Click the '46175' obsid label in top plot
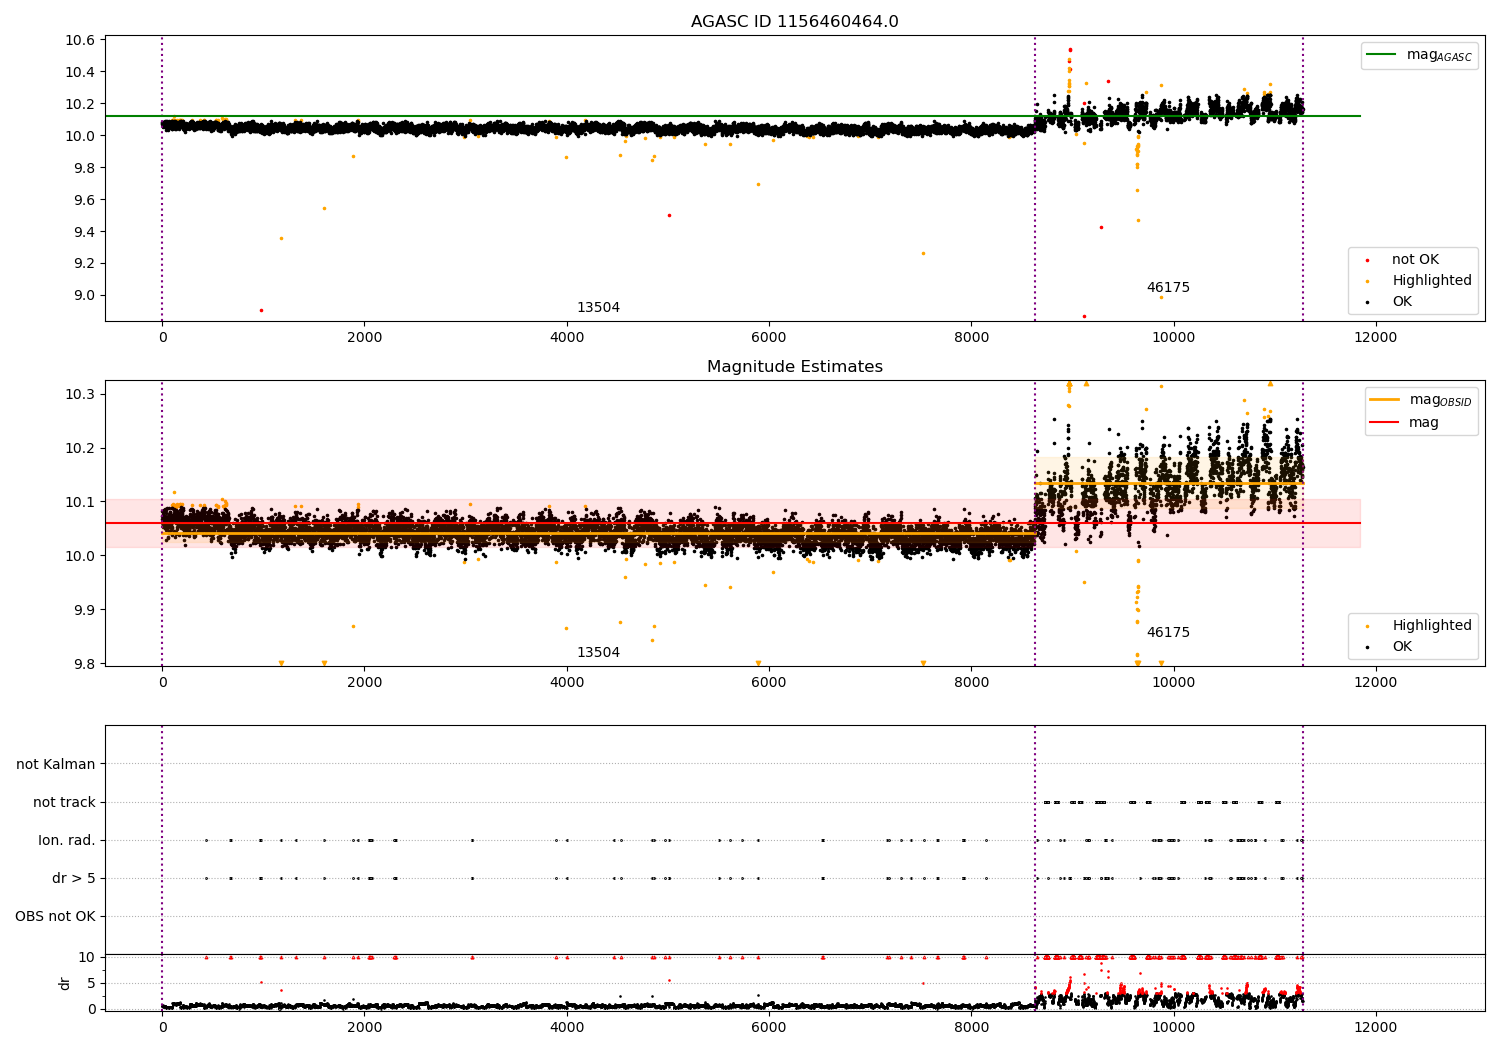The width and height of the screenshot is (1500, 1050). pos(1168,288)
